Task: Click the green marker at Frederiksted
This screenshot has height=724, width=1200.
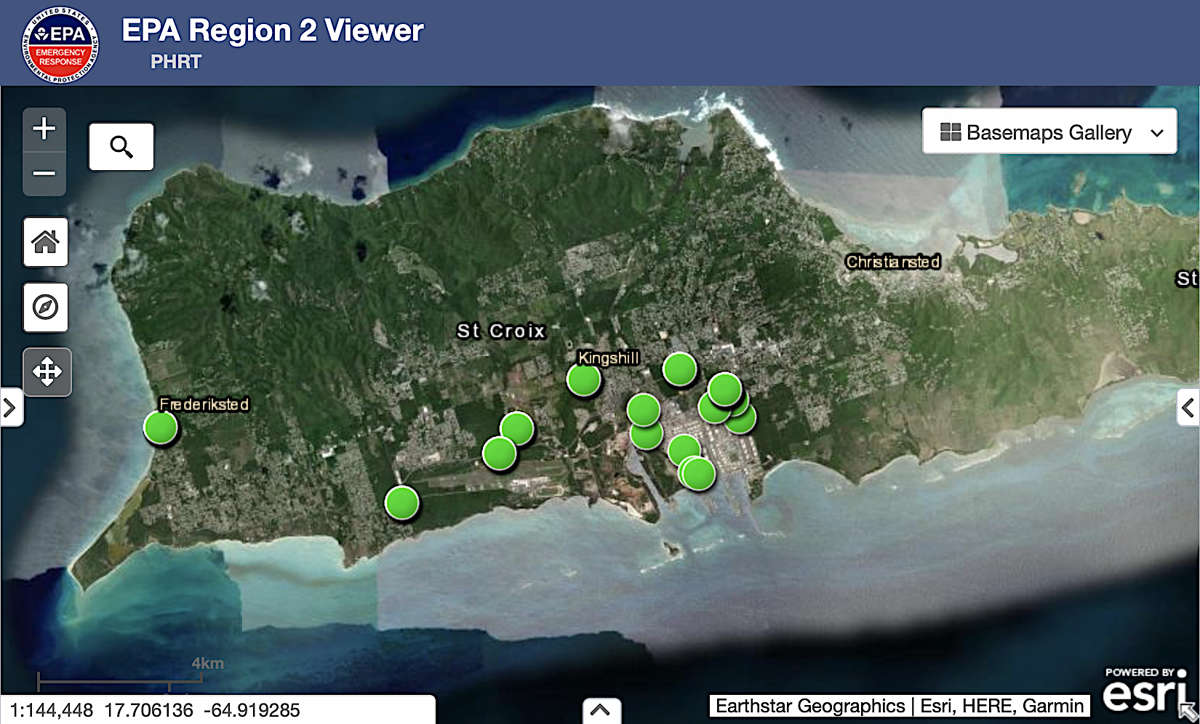Action: (x=160, y=427)
